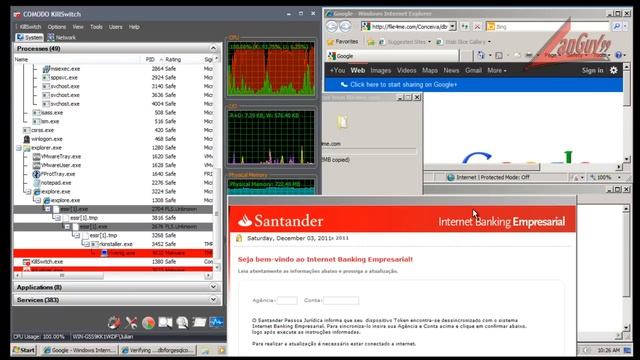
Task: Click the IE refresh icon beside address bar
Action: (x=465, y=27)
